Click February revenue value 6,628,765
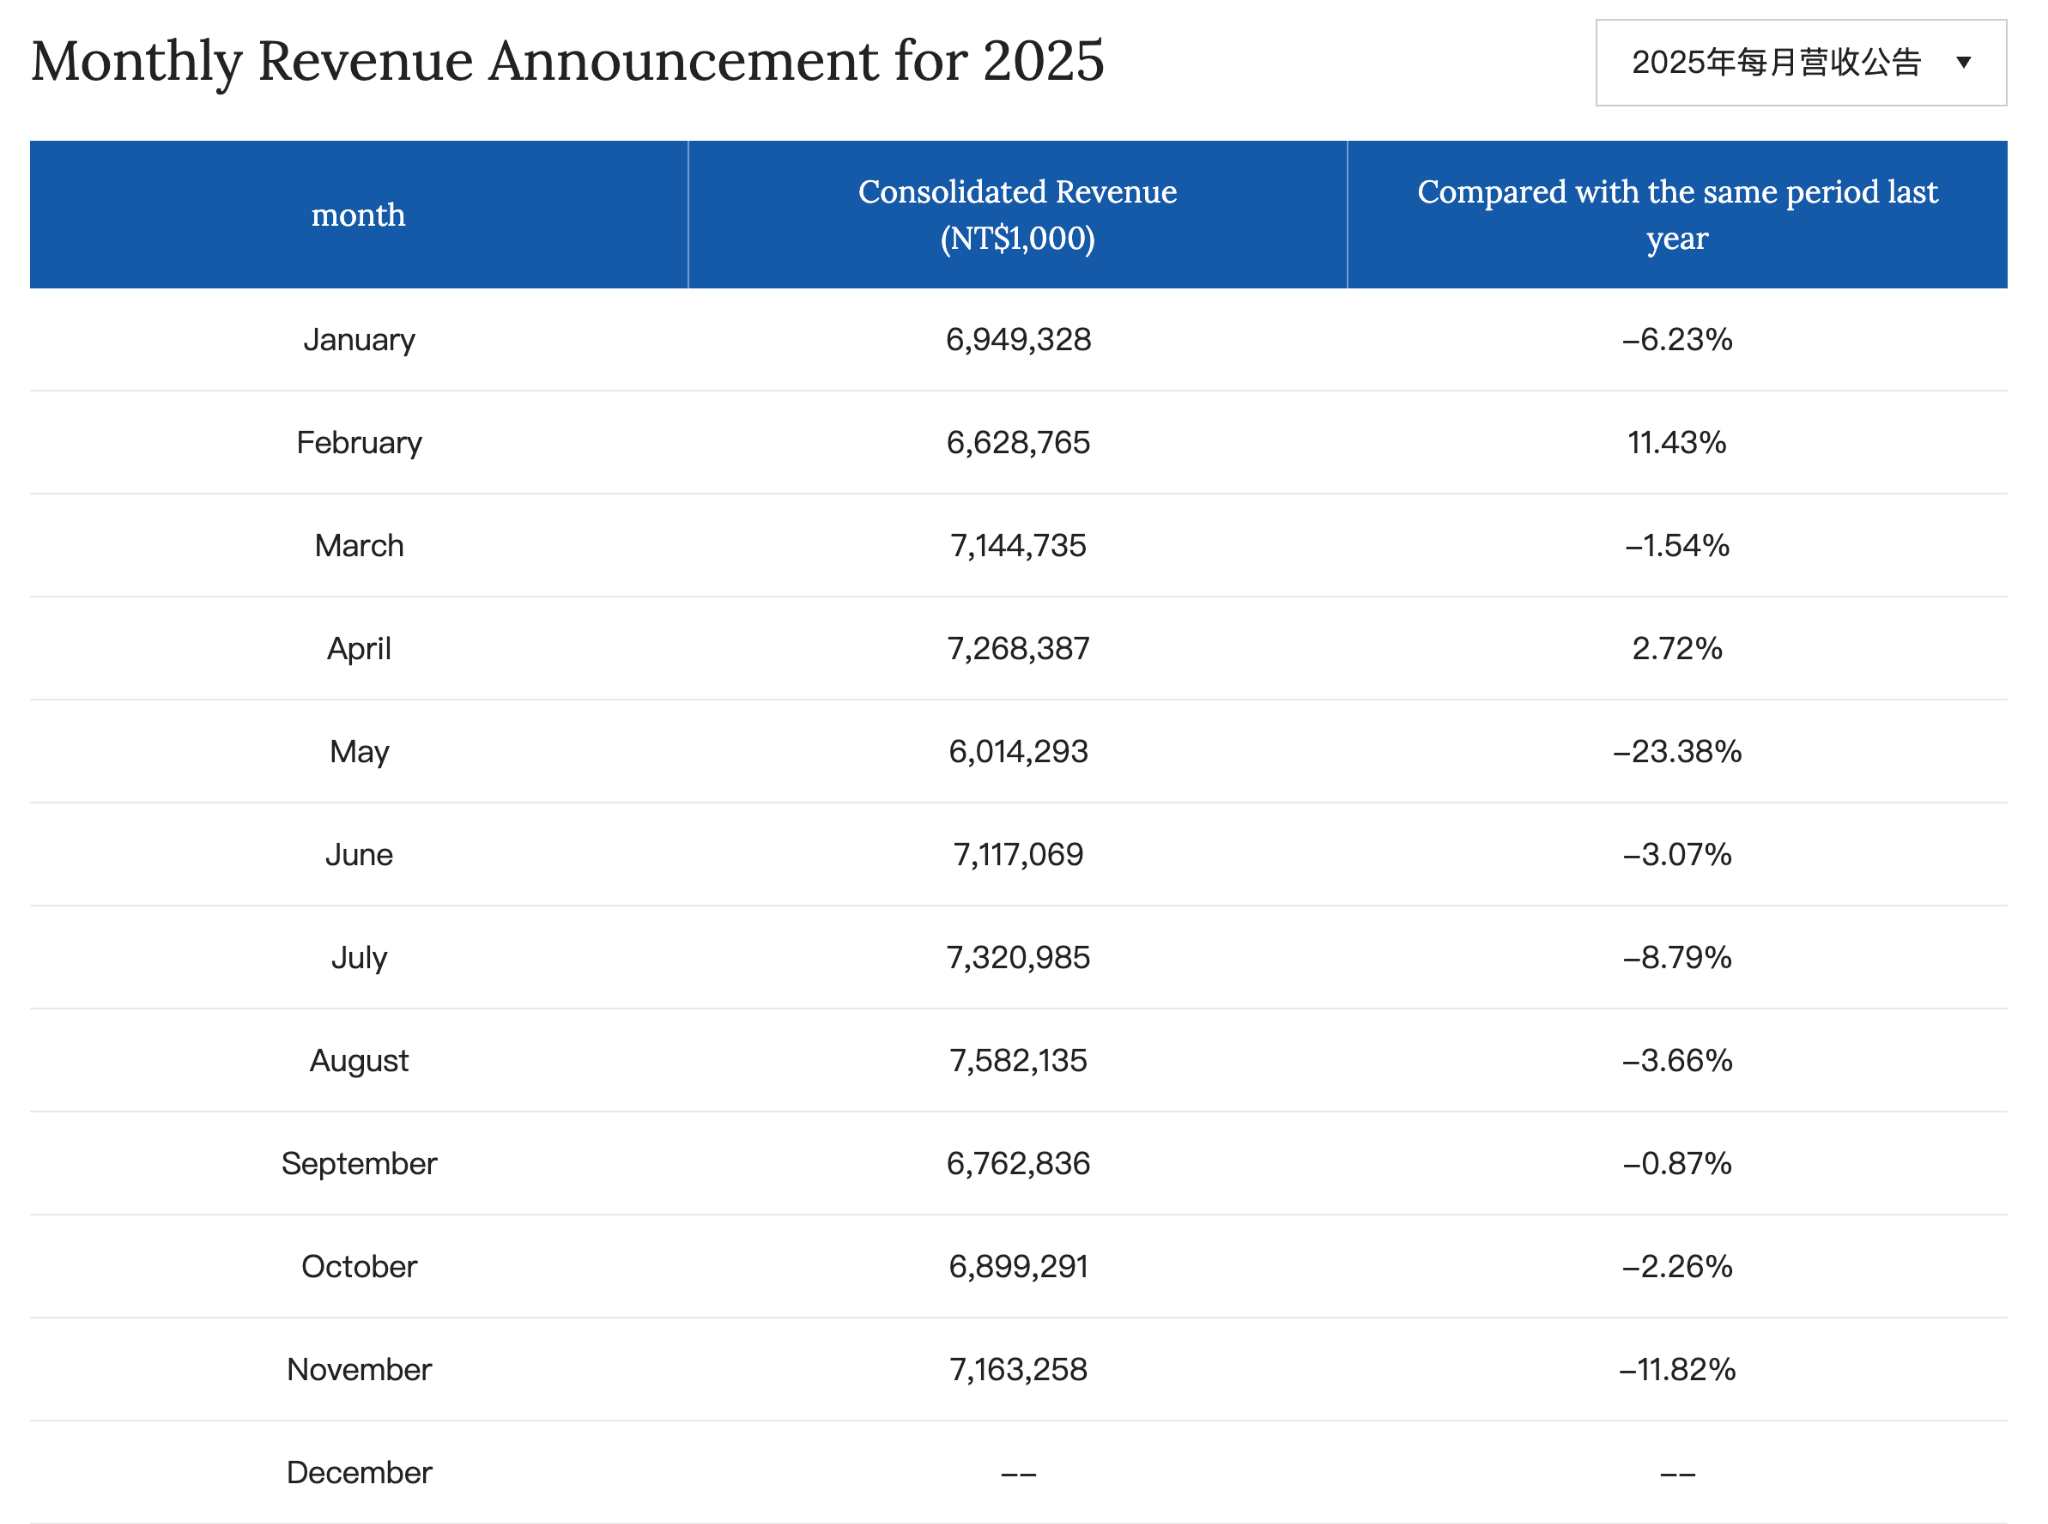2048x1524 pixels. 1018,442
